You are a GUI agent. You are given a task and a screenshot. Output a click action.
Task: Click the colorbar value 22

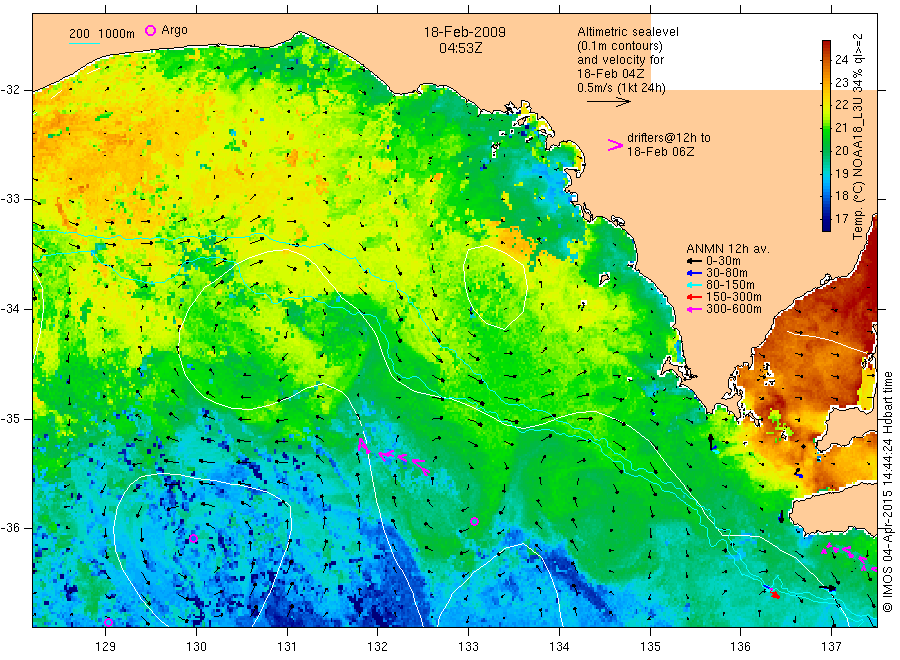coord(841,104)
